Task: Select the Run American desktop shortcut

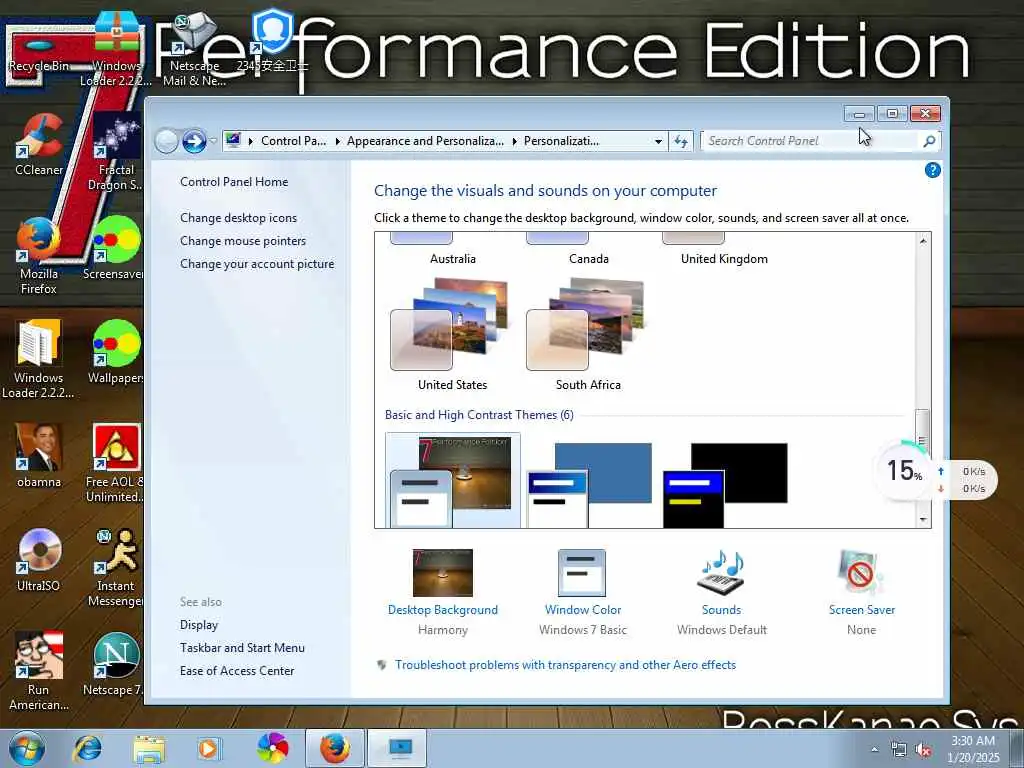Action: tap(39, 671)
